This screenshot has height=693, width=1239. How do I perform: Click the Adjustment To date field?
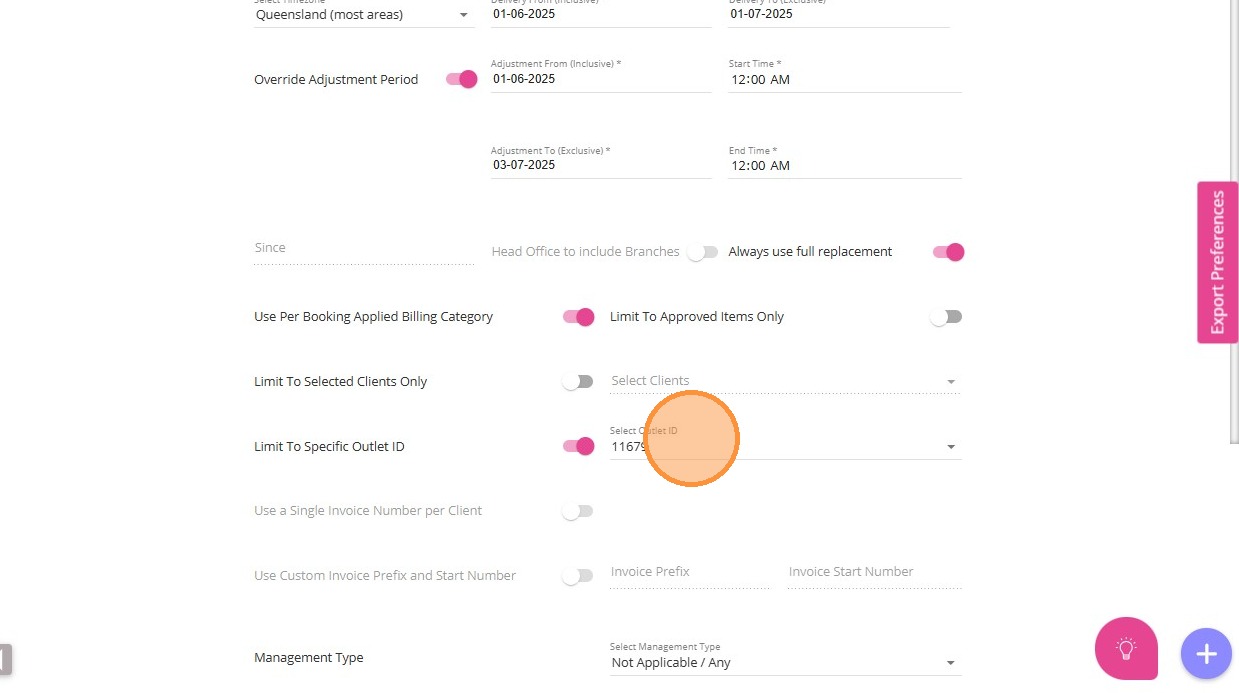(x=600, y=165)
